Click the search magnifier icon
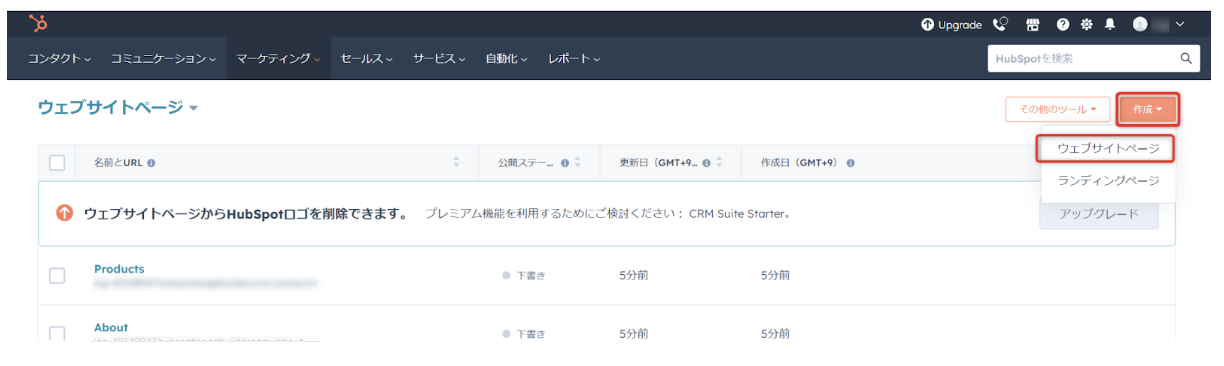Image resolution: width=1224 pixels, height=366 pixels. click(x=1186, y=59)
